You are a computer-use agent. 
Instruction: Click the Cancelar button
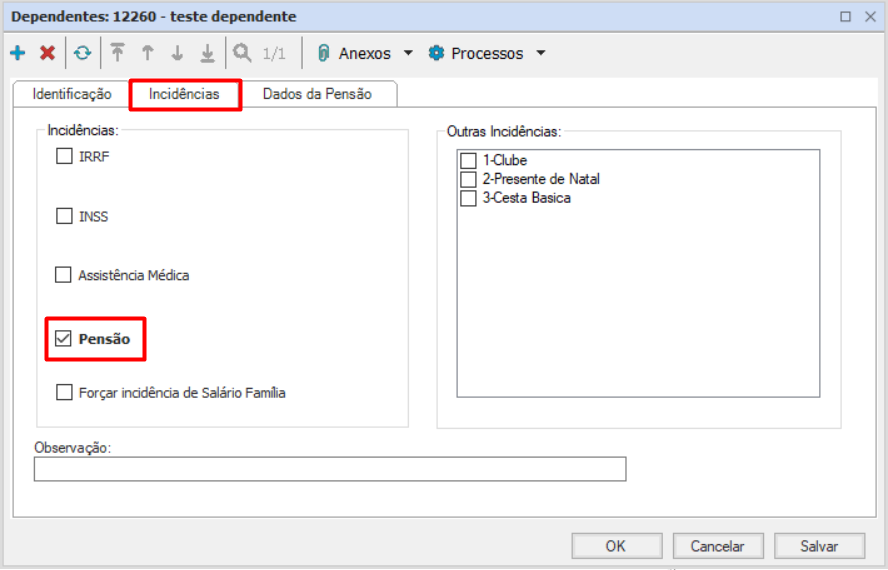pyautogui.click(x=718, y=546)
